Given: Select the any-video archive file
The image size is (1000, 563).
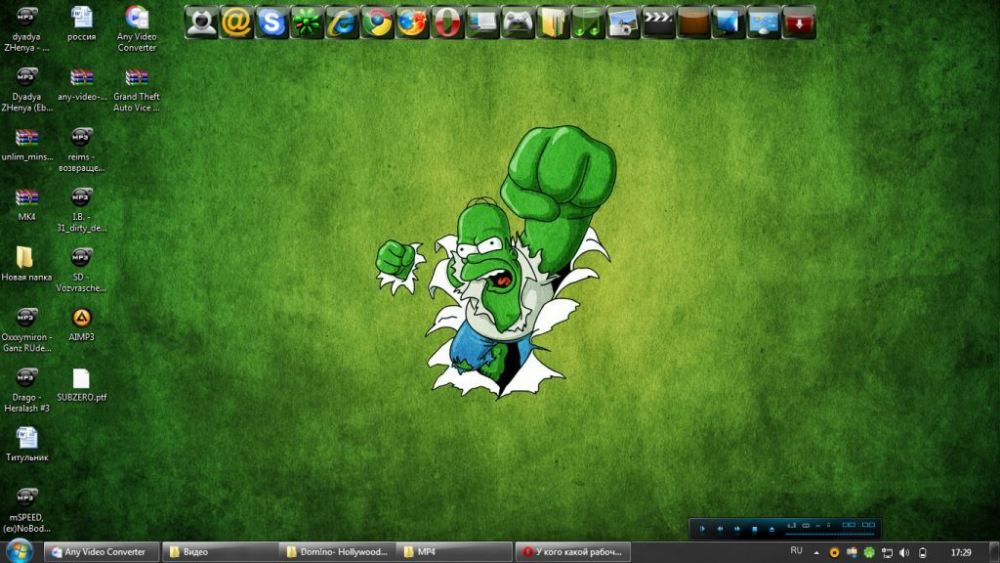Looking at the screenshot, I should pyautogui.click(x=82, y=84).
